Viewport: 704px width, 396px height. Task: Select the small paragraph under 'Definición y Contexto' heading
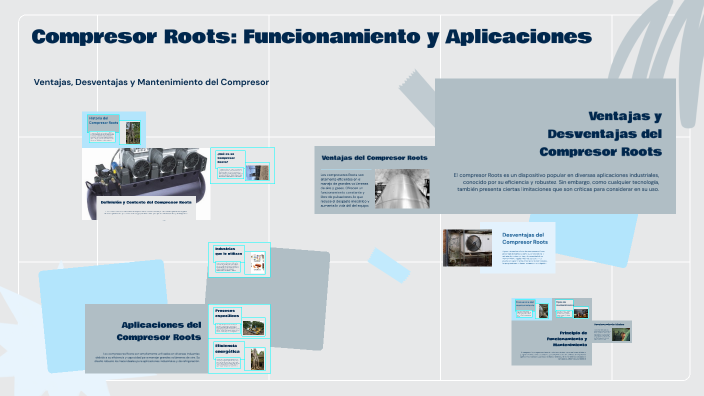146,212
